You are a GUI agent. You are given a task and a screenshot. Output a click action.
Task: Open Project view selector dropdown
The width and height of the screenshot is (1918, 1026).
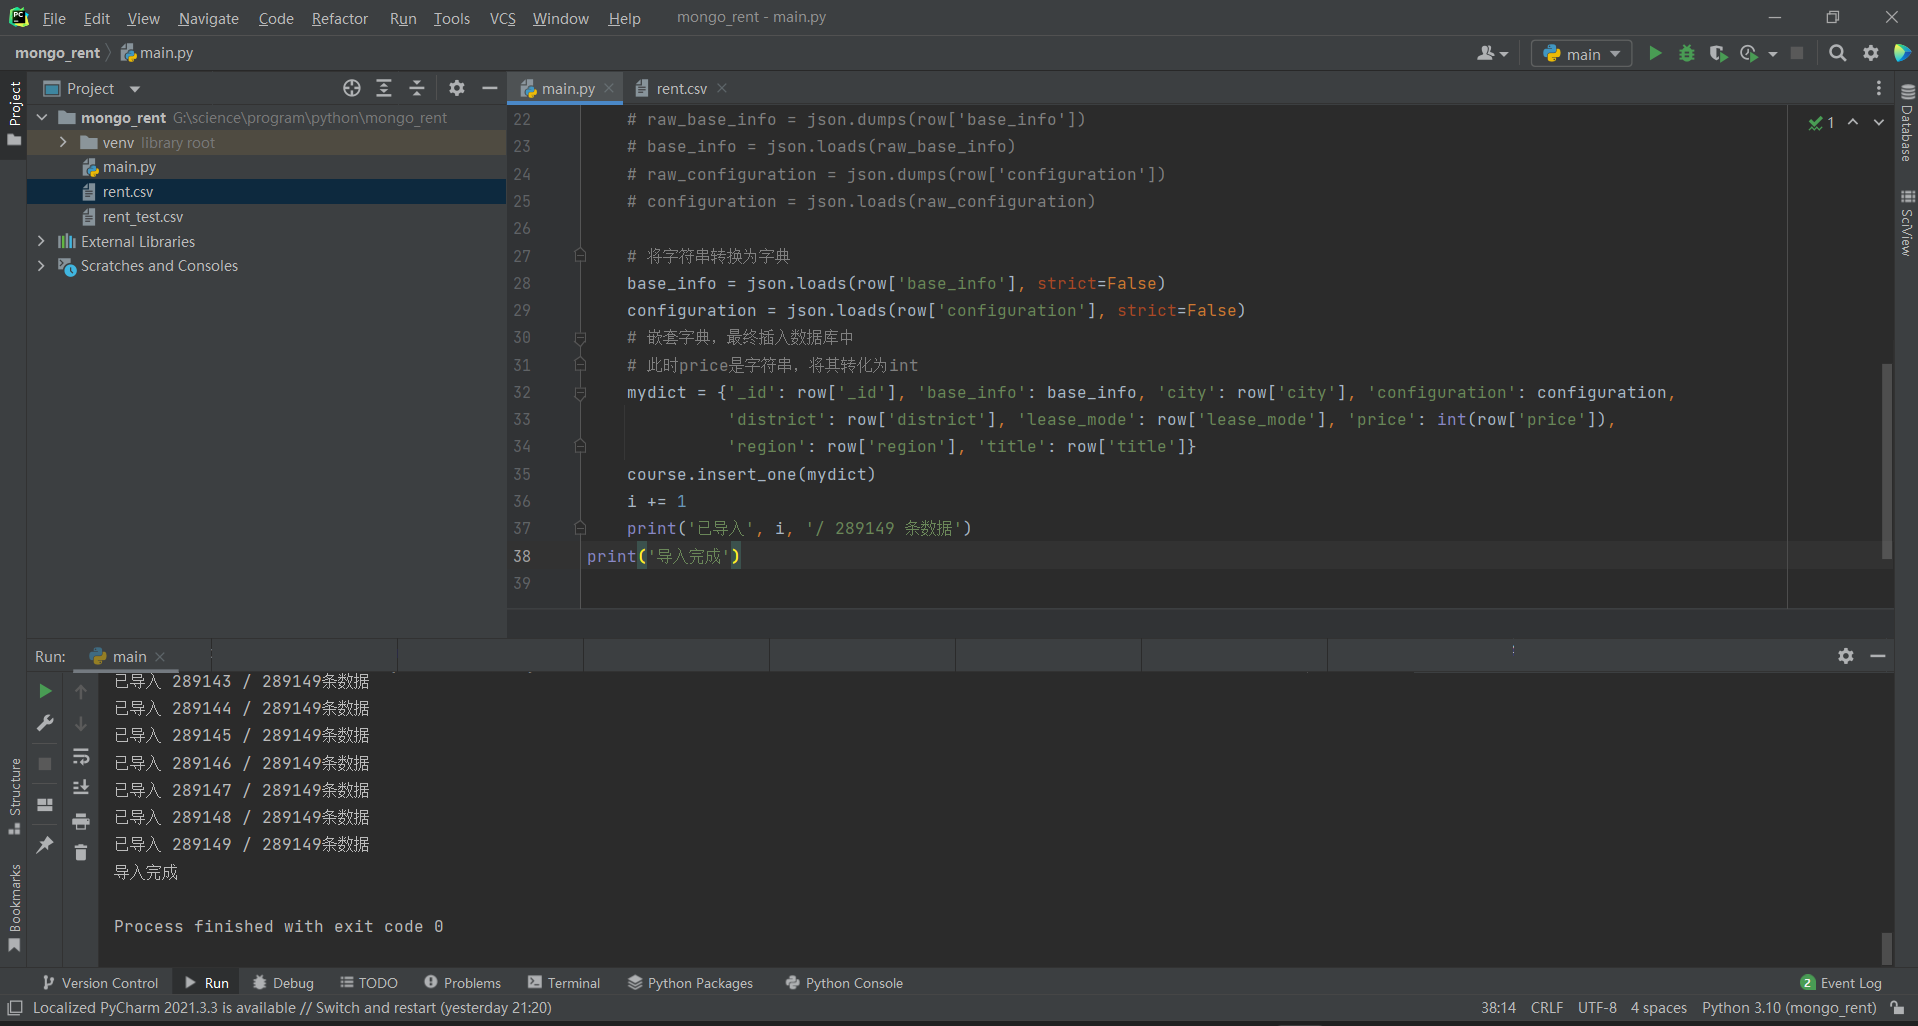(92, 88)
